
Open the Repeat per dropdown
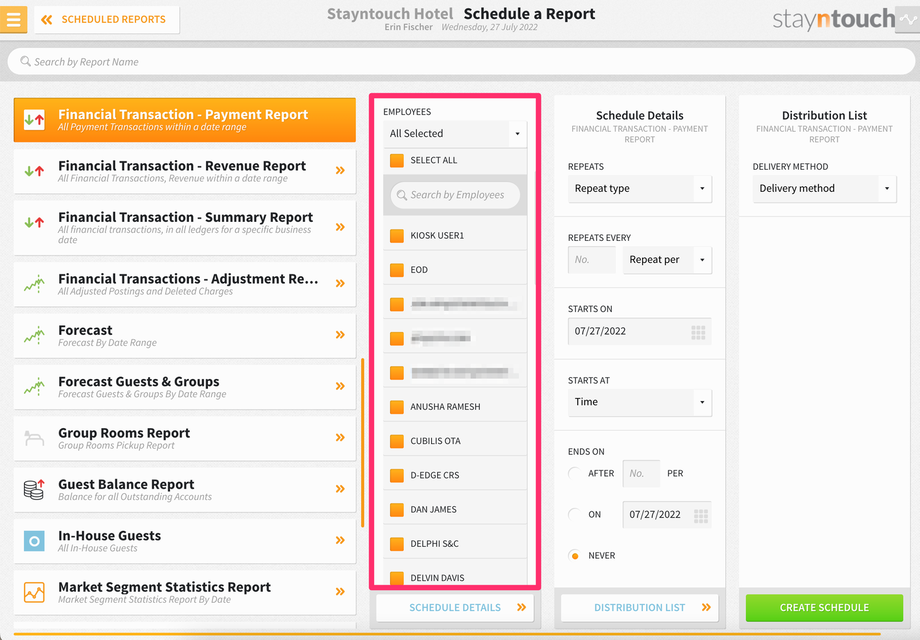coord(667,260)
